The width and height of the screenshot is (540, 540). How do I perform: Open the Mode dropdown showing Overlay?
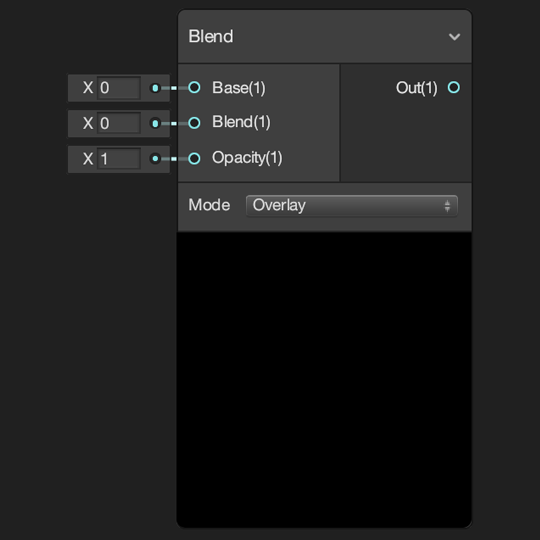[x=352, y=206]
